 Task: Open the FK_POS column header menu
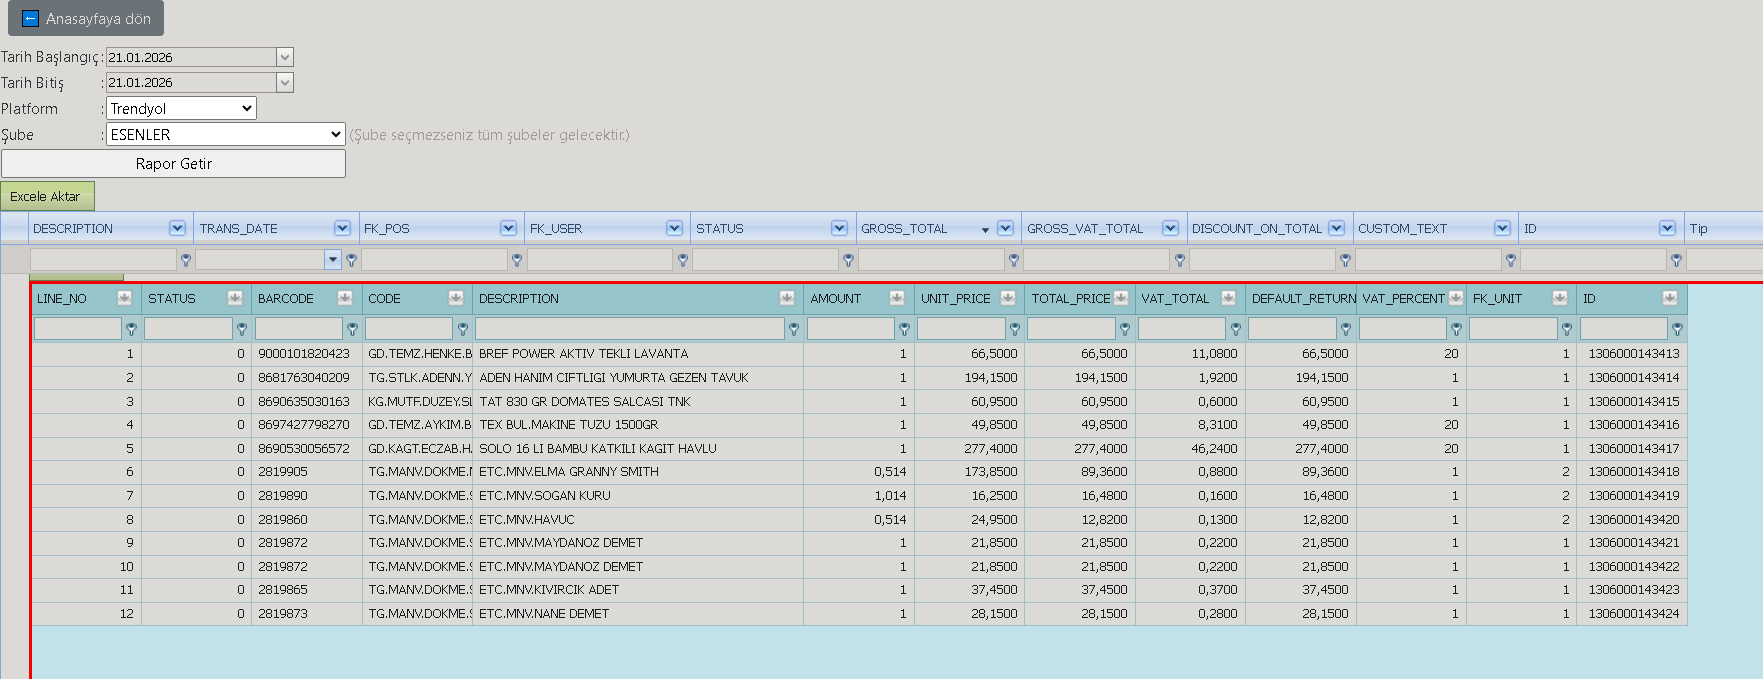click(x=508, y=228)
